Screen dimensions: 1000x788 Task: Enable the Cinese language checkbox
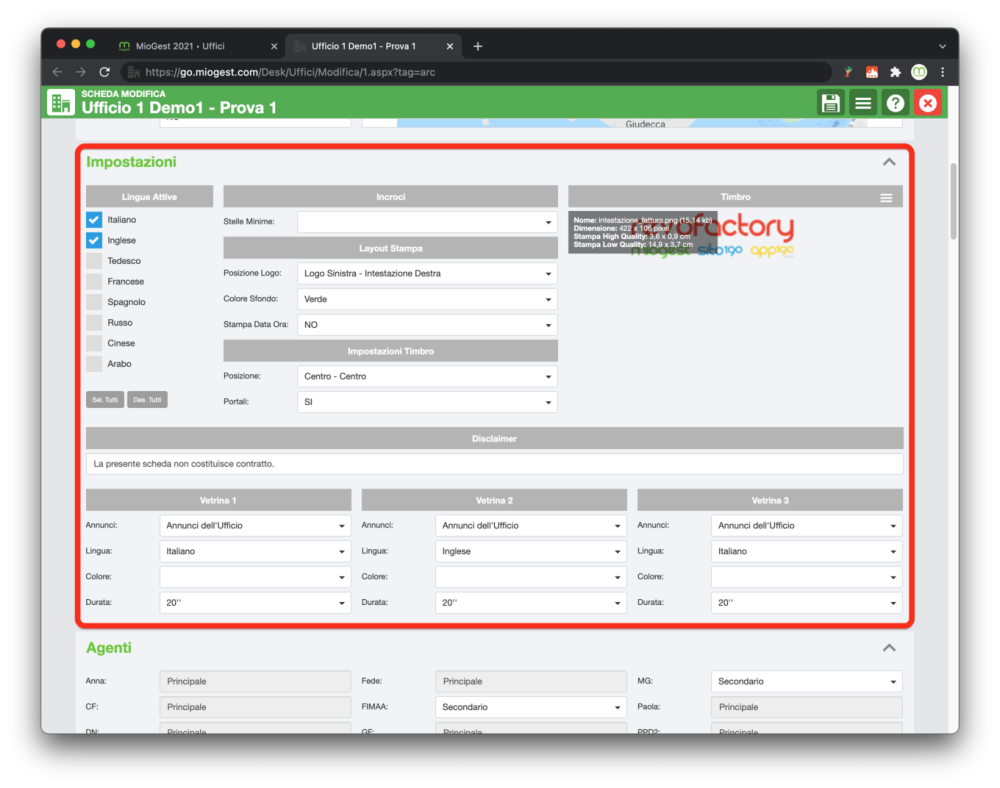click(x=94, y=343)
